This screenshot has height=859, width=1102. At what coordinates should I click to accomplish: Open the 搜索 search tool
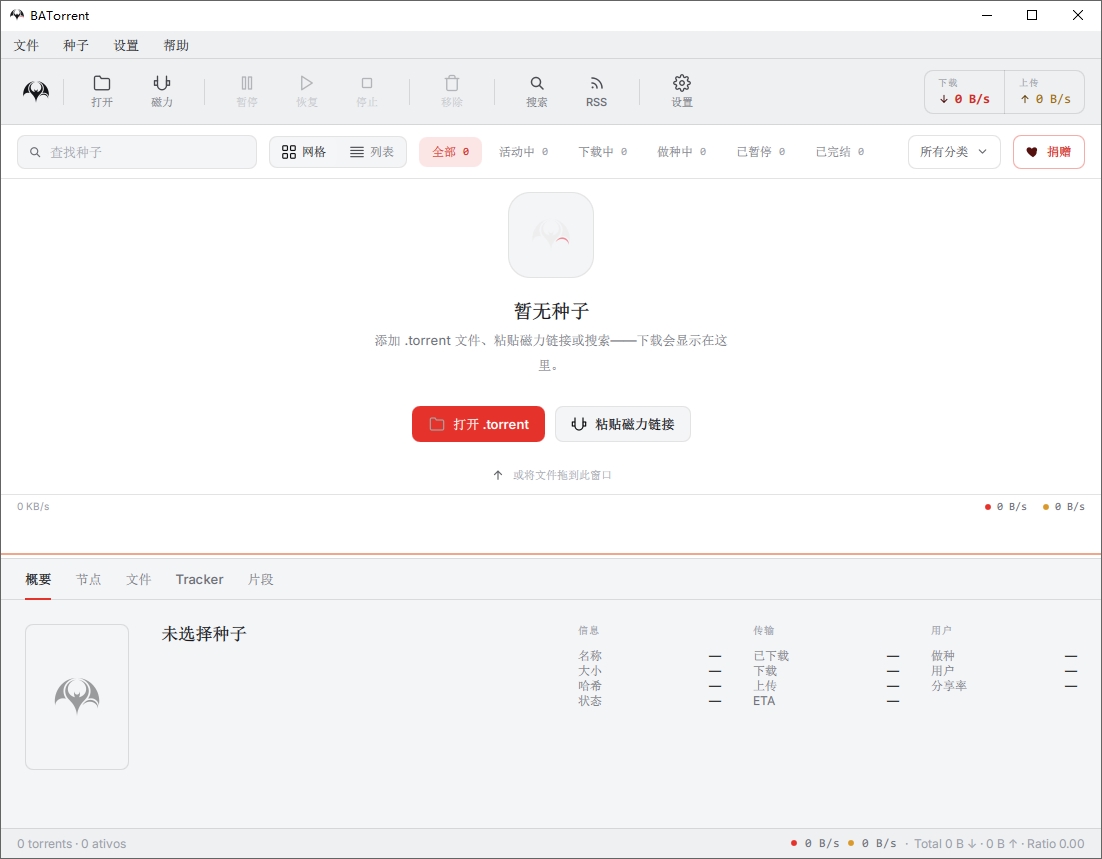[x=537, y=91]
